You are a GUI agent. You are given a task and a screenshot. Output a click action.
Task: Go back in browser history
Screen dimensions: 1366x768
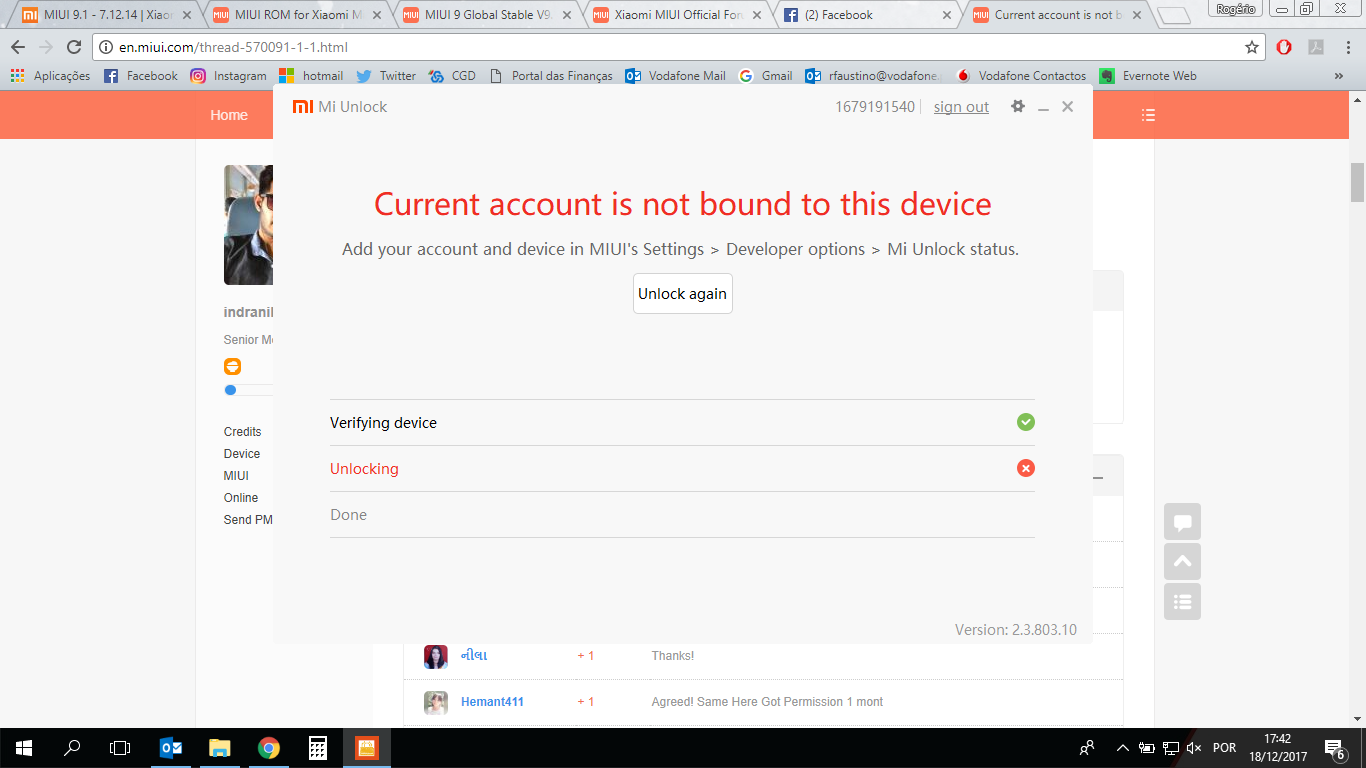[18, 47]
